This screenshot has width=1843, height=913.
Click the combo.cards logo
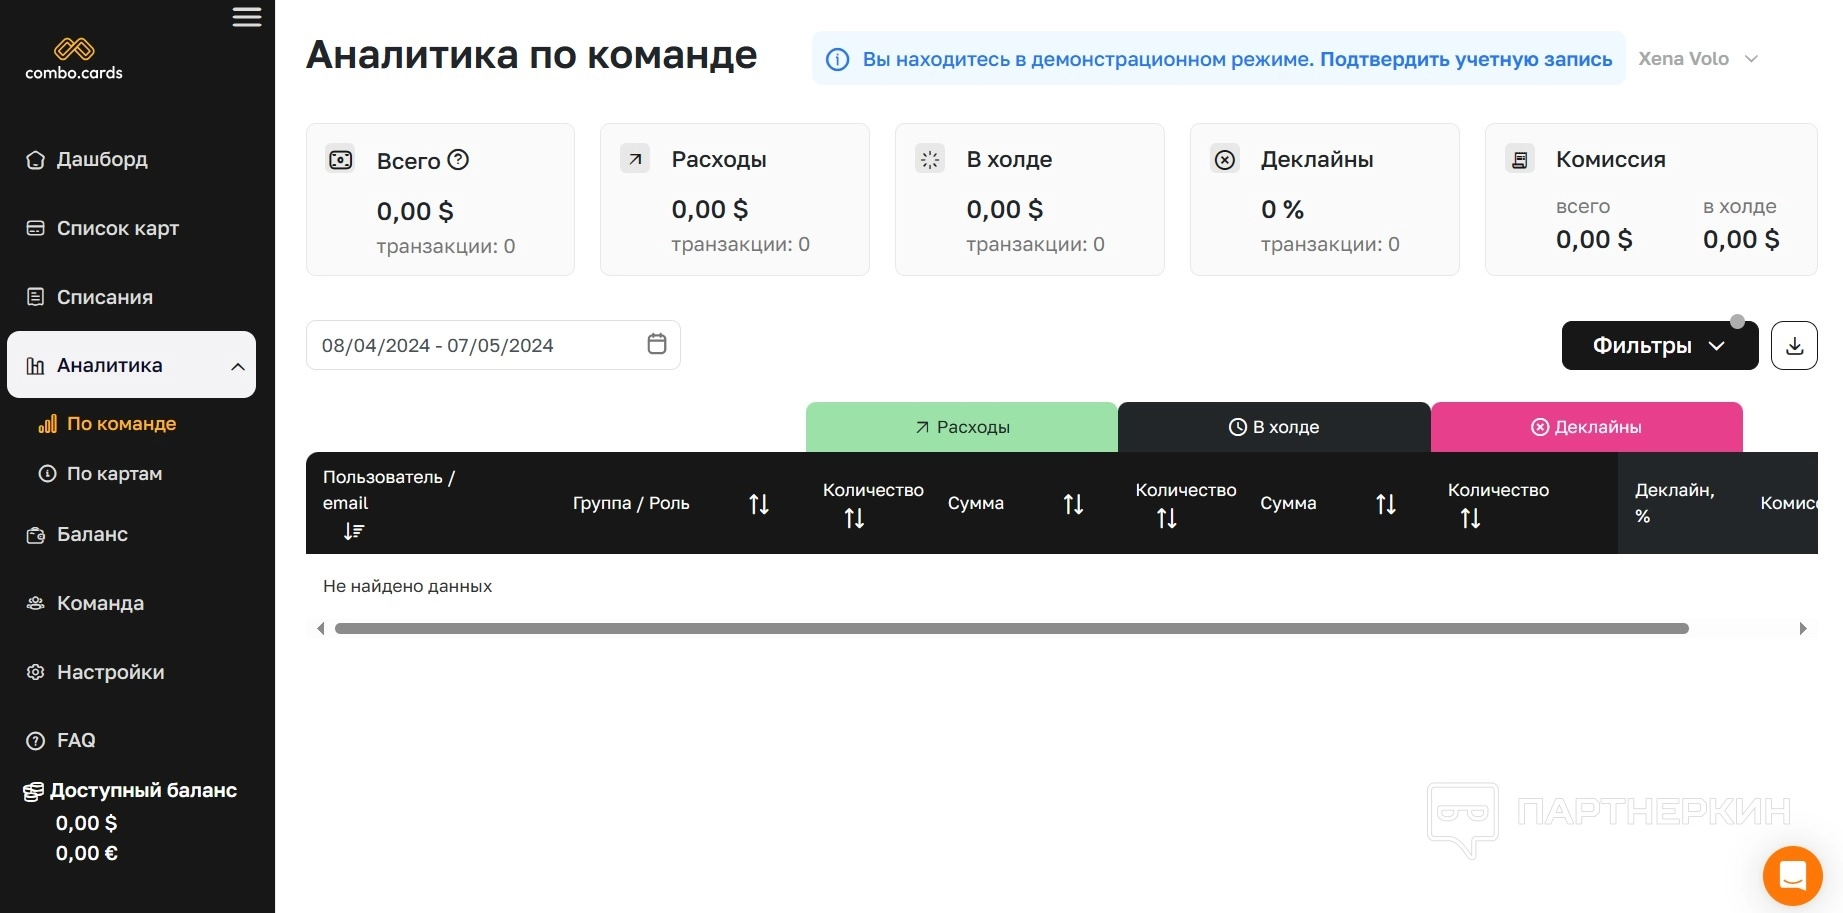point(74,58)
